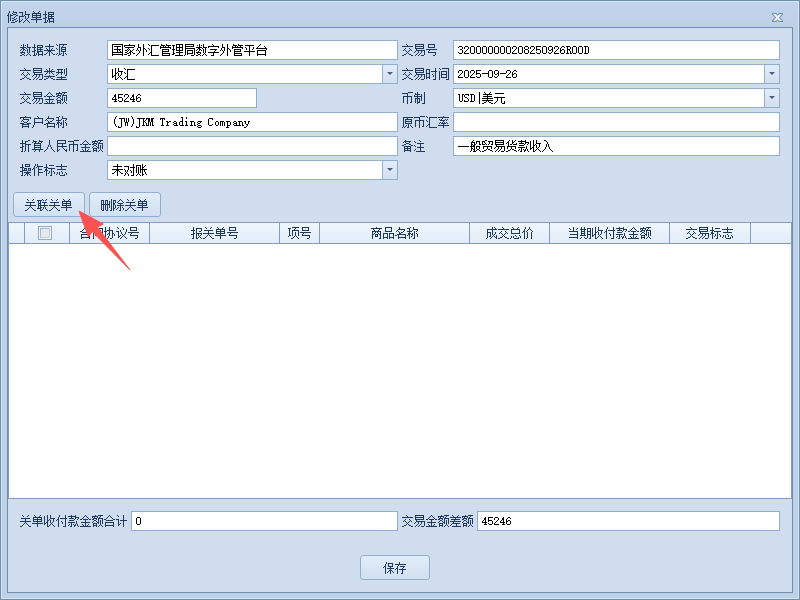The height and width of the screenshot is (600, 800).
Task: Expand the 币制 currency dropdown
Action: point(771,98)
